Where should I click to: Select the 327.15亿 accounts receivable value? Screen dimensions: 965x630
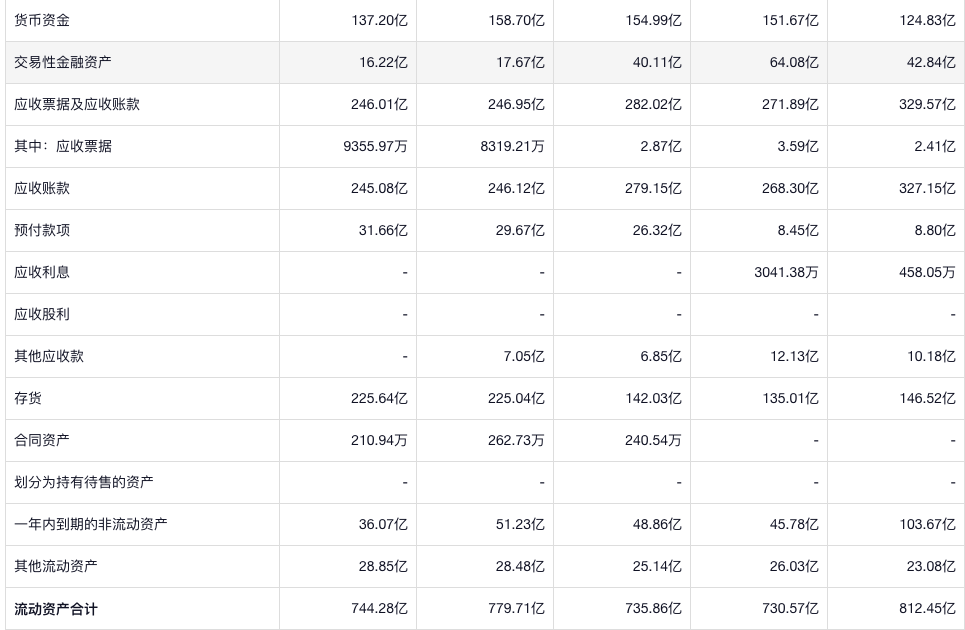point(927,188)
